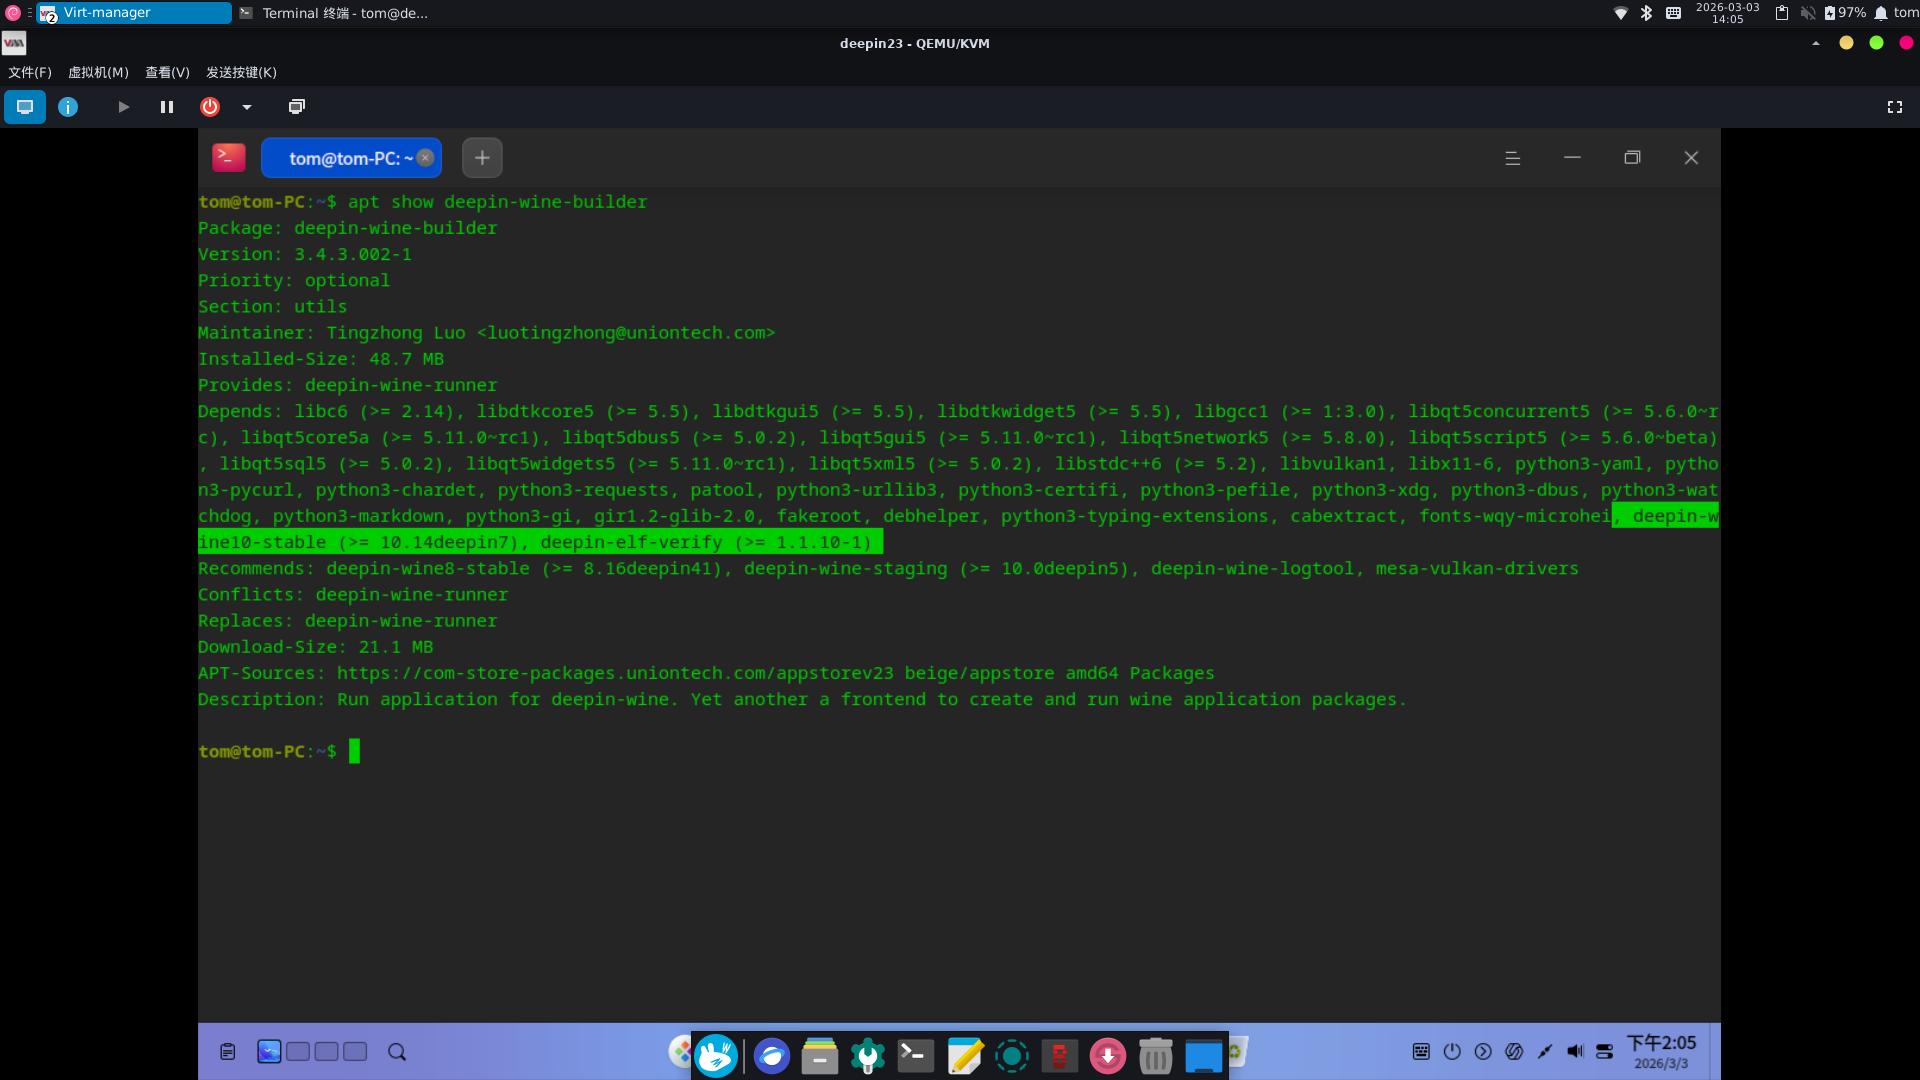Pause the deepin23 virtual machine
Screen dimensions: 1920x1080
(167, 107)
